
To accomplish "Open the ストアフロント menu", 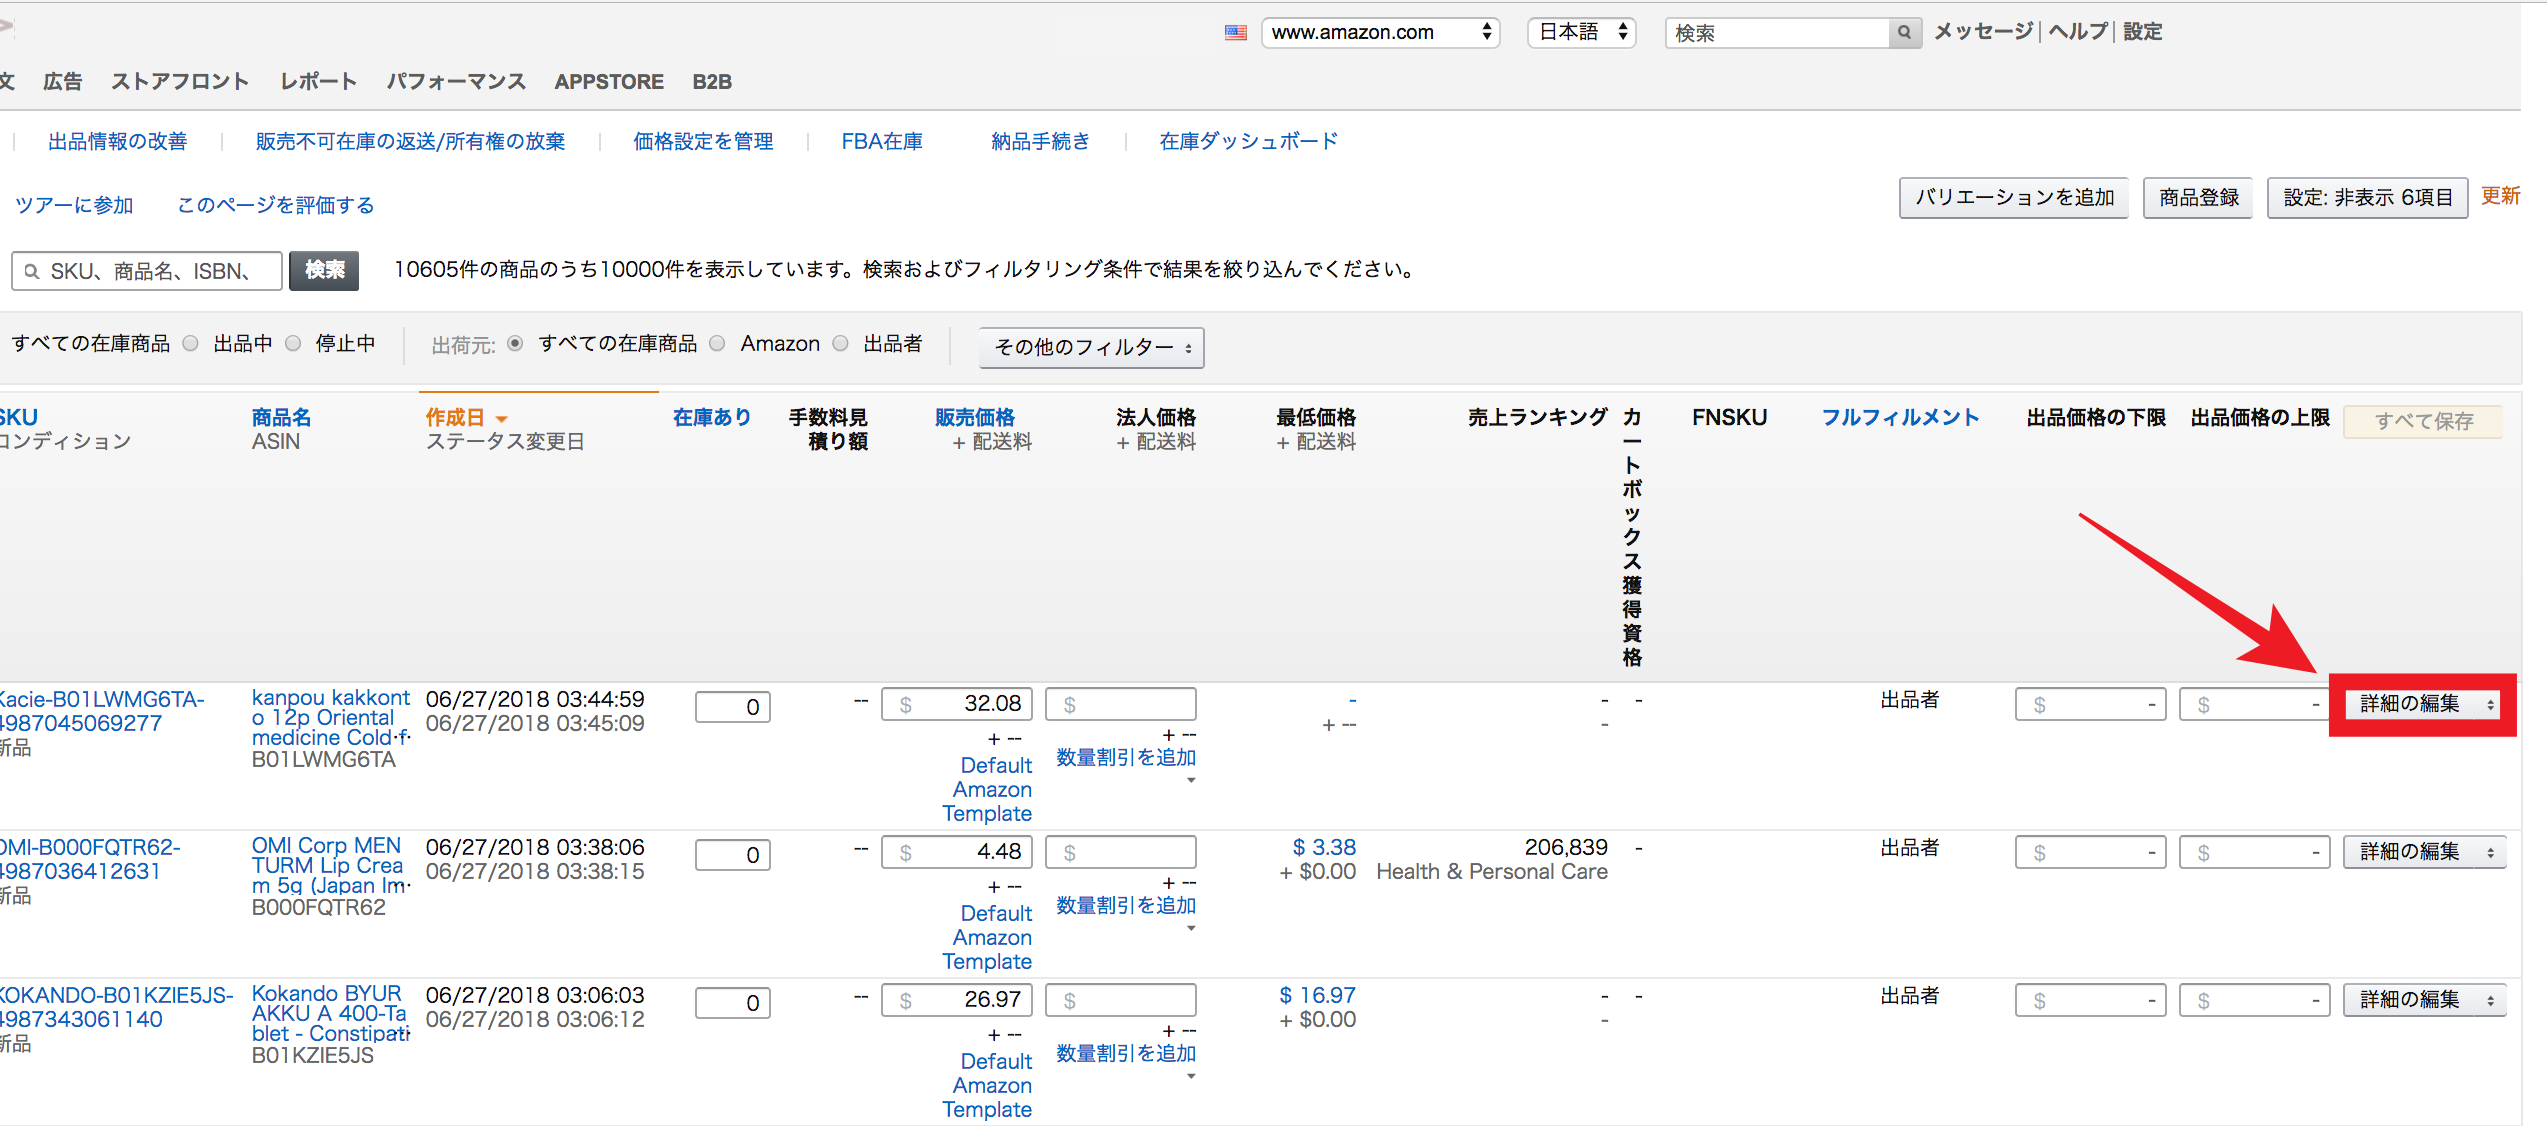I will [x=180, y=81].
